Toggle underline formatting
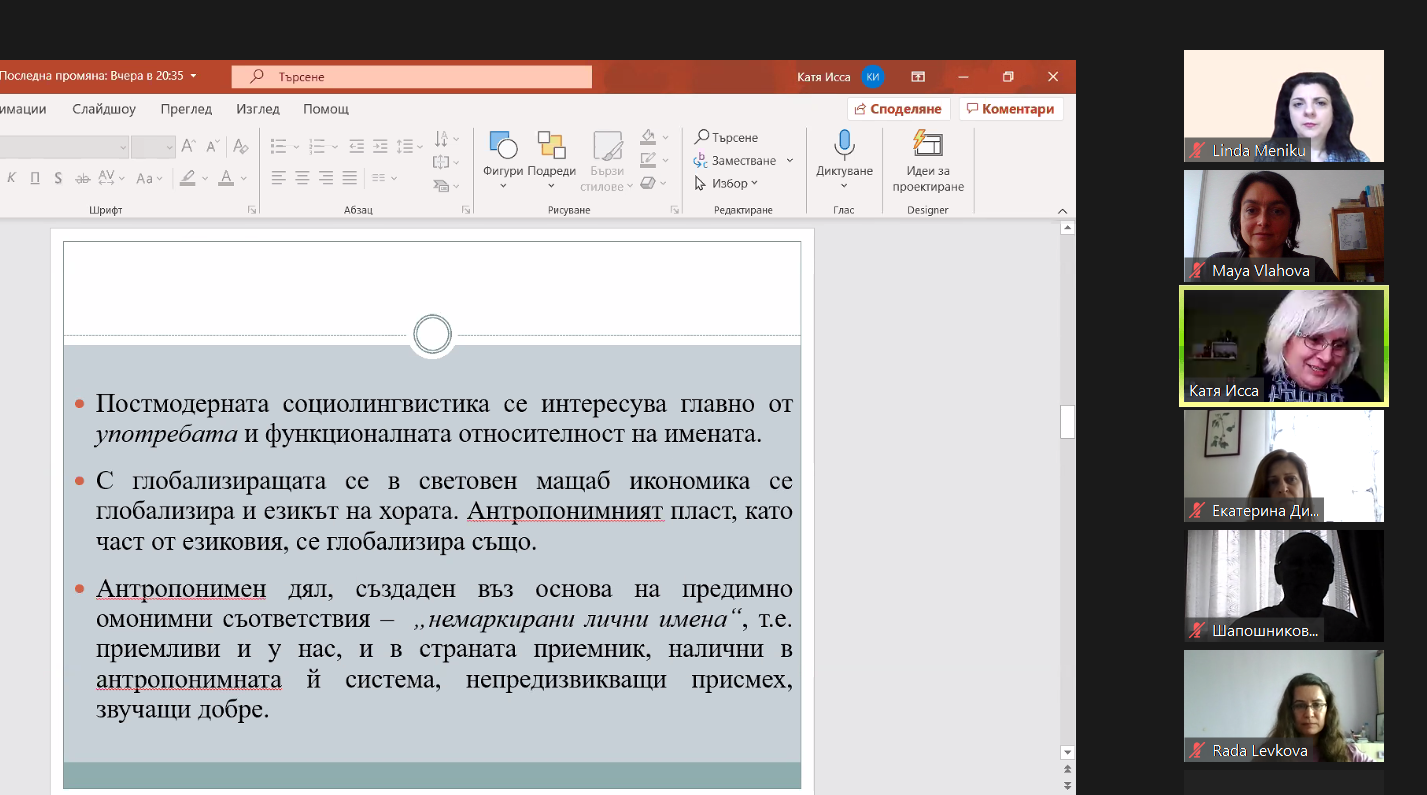 click(x=35, y=178)
